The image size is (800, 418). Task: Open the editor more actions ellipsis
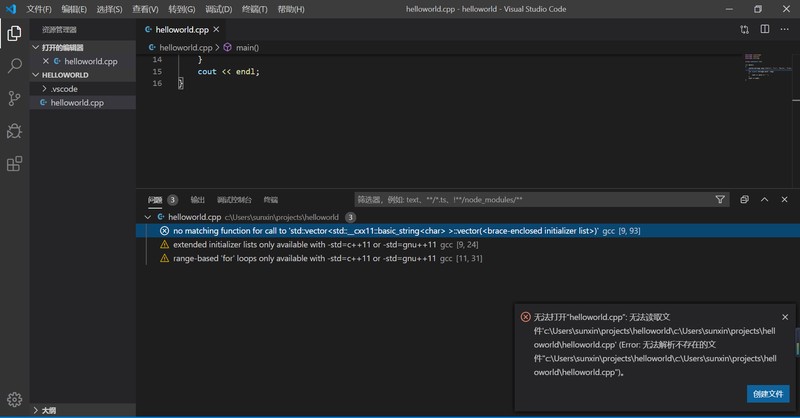pos(784,29)
